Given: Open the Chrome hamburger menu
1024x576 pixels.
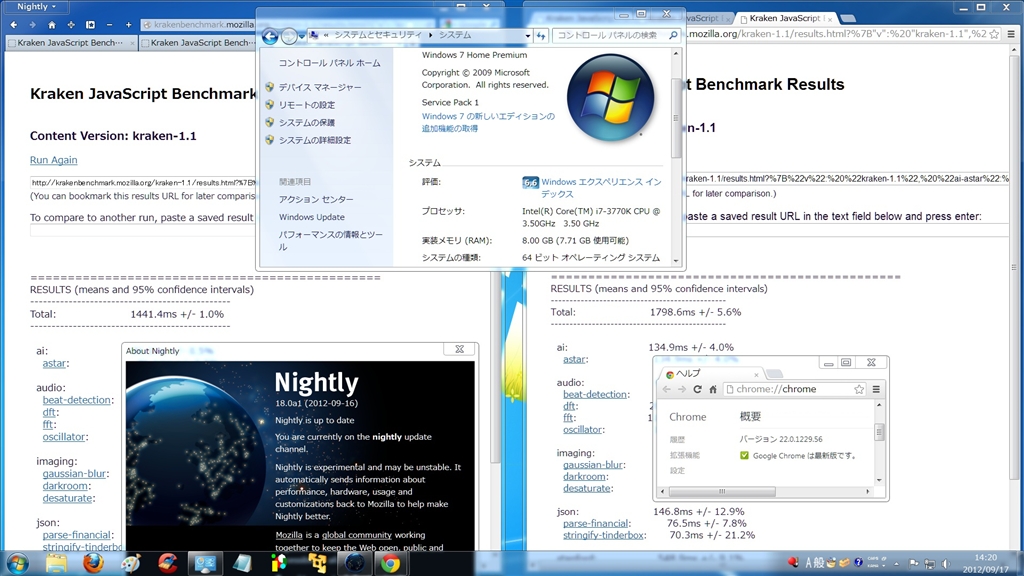Looking at the screenshot, I should 876,389.
